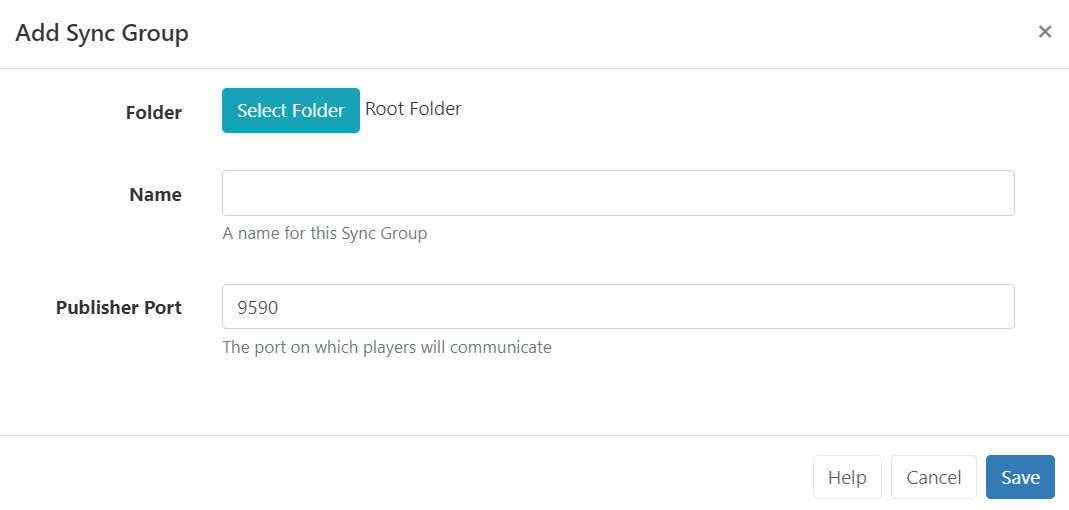Close the Add Sync Group dialog
Viewport: 1069px width, 510px height.
[1044, 32]
